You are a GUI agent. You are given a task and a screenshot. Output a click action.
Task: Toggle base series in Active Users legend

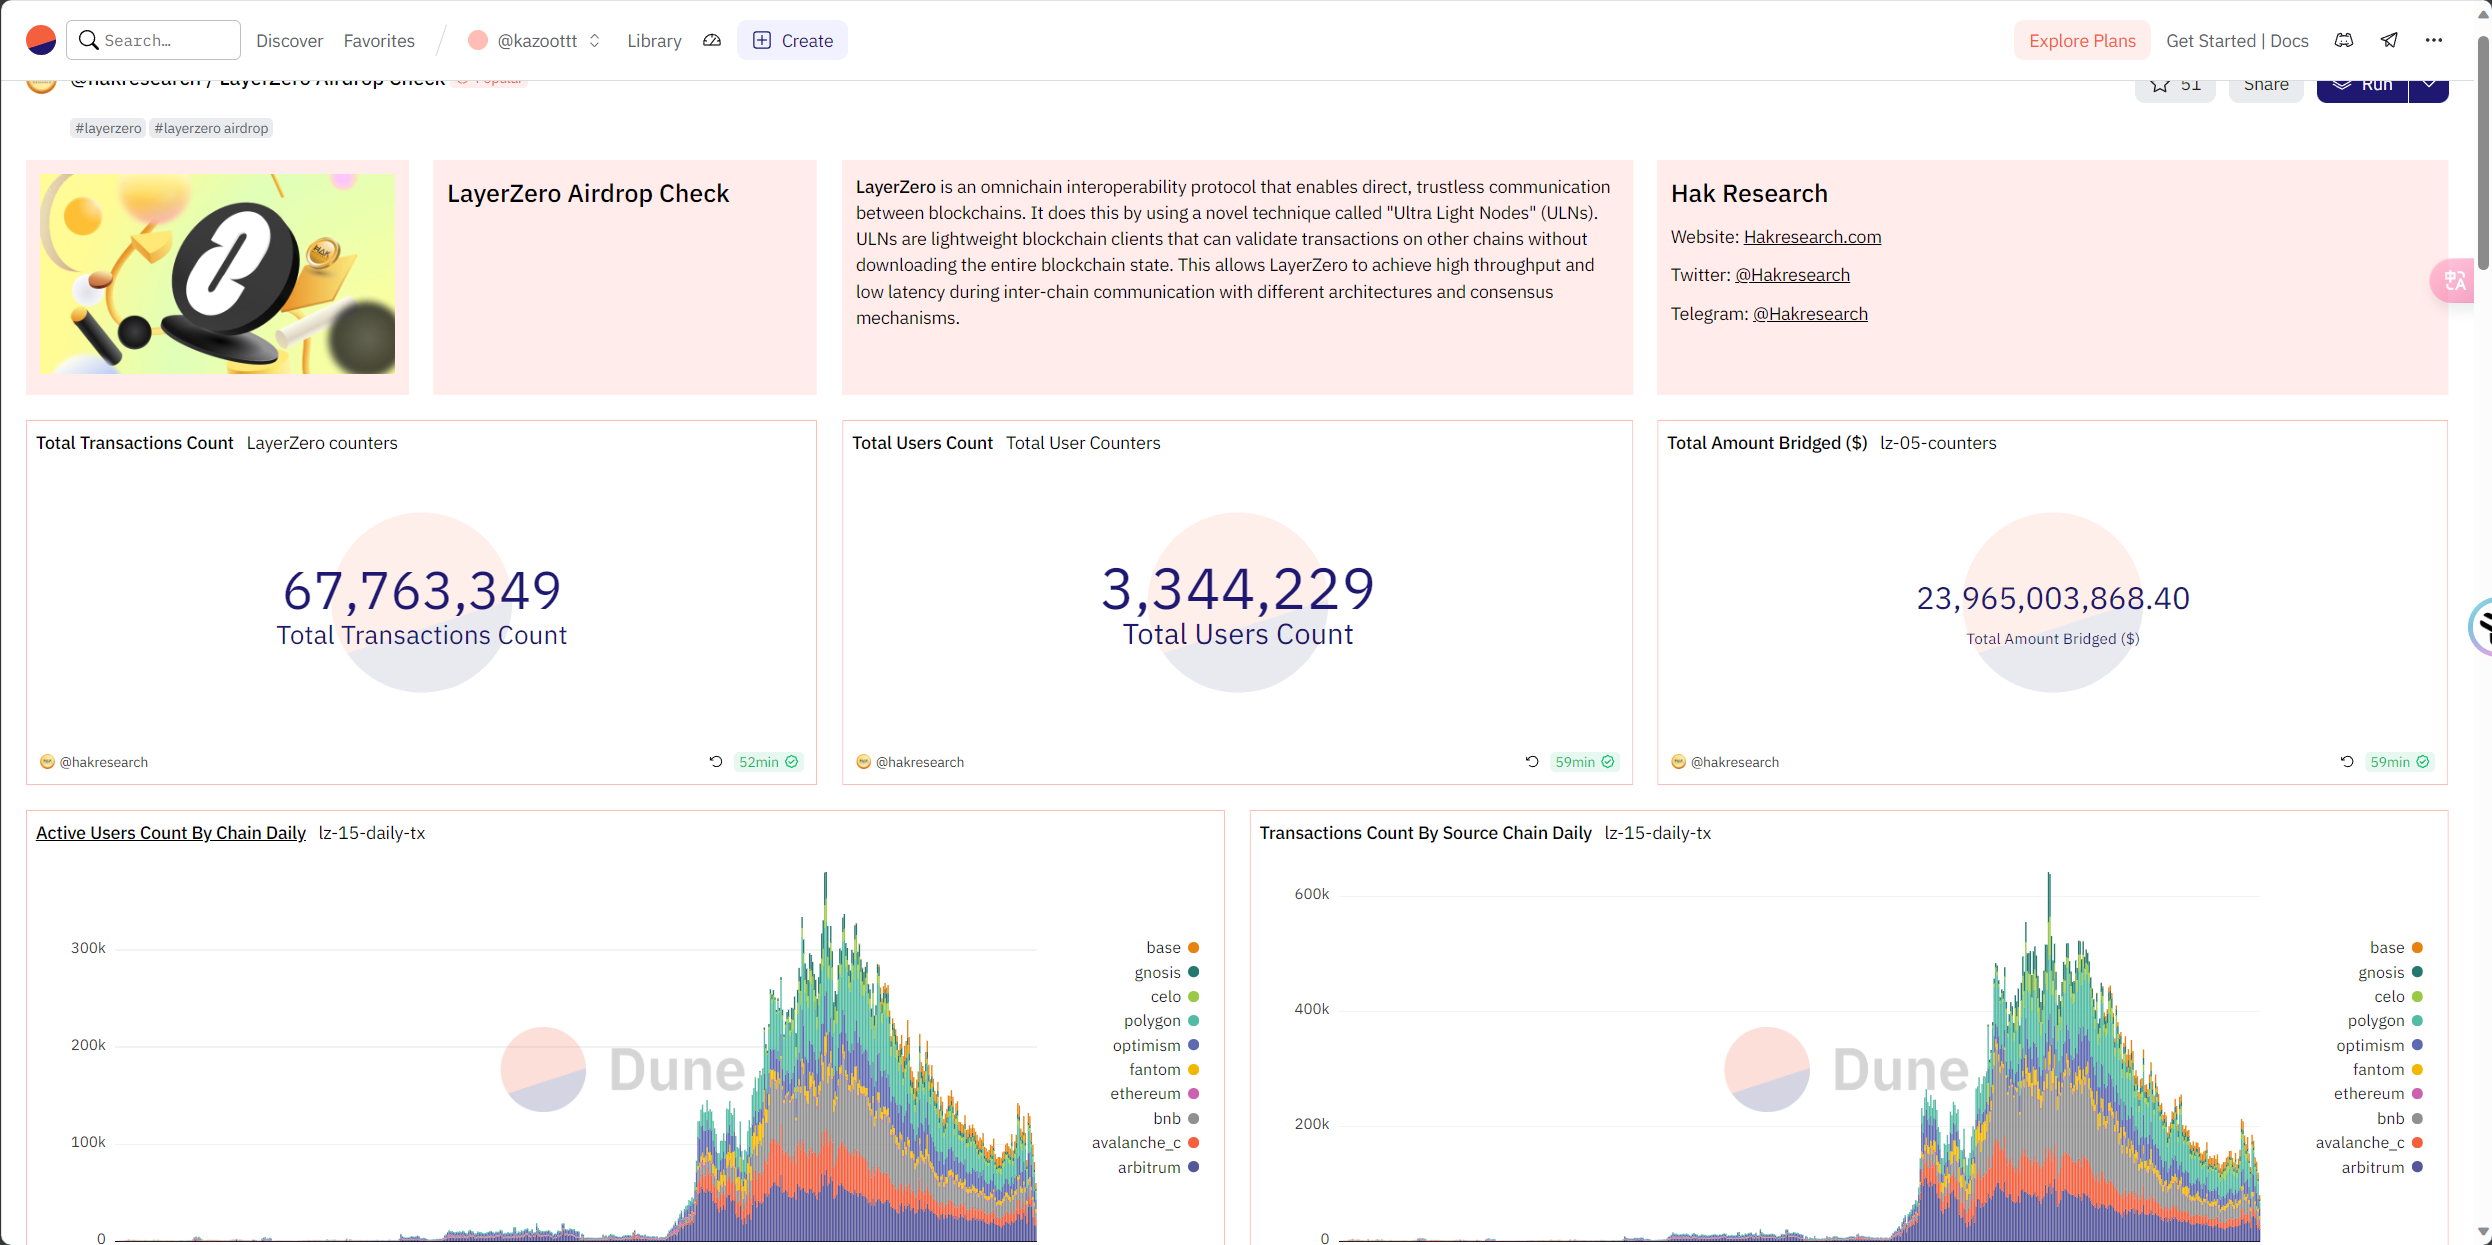[1172, 948]
